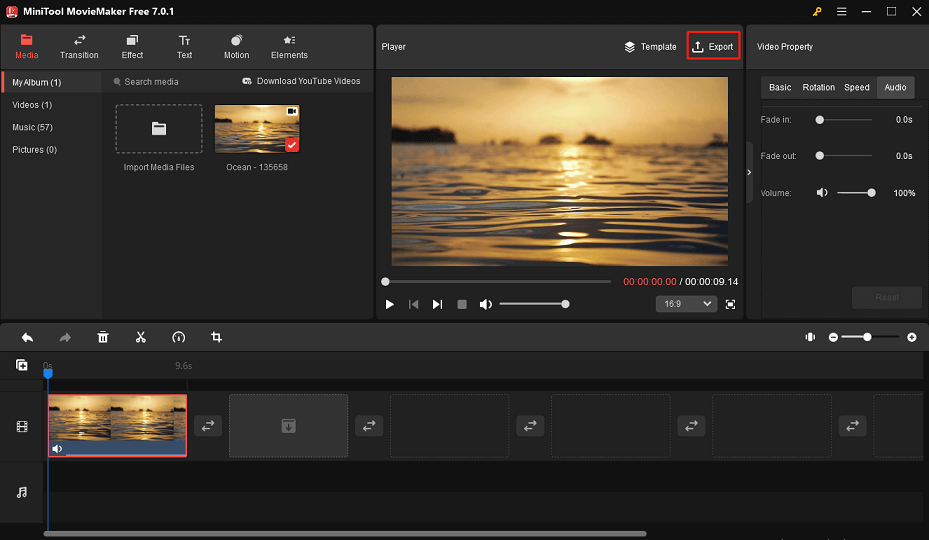929x540 pixels.
Task: Adjust the player volume slider
Action: pyautogui.click(x=534, y=304)
